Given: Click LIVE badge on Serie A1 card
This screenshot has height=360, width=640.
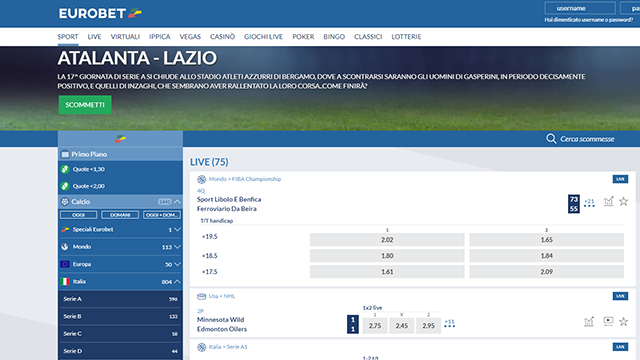Looking at the screenshot, I should pyautogui.click(x=620, y=347).
